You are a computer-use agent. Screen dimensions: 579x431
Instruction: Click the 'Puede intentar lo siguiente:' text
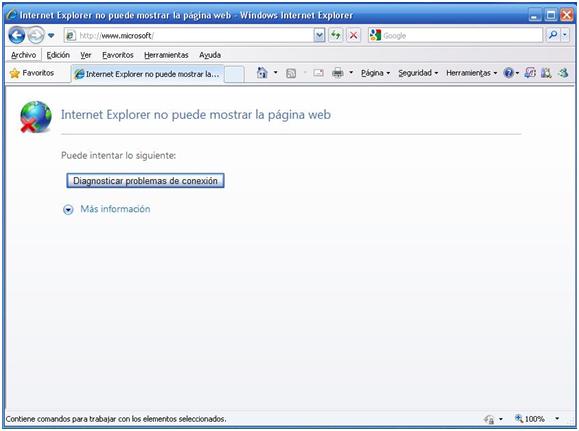tap(119, 155)
